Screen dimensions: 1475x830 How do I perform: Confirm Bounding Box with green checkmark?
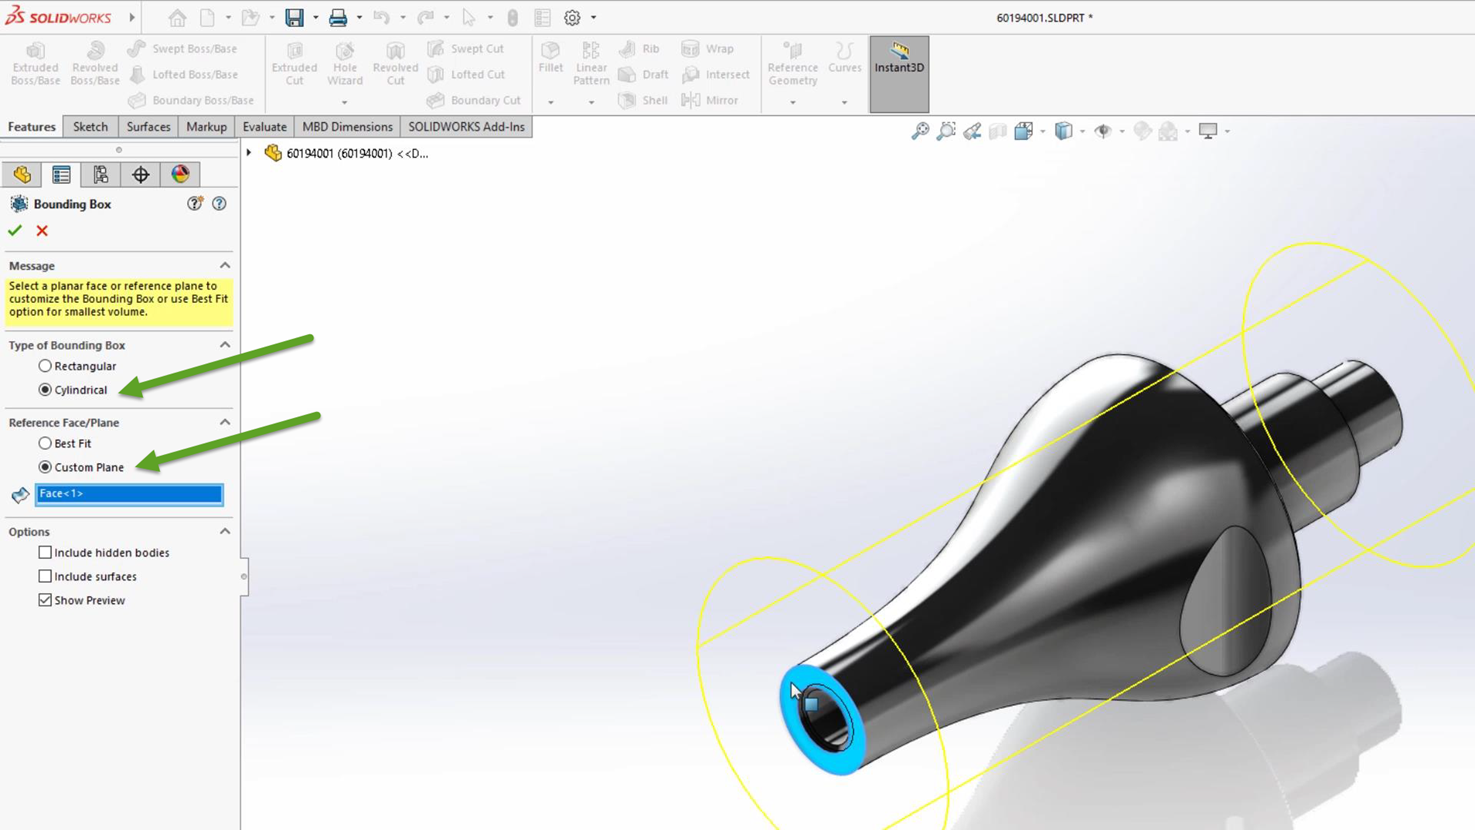click(x=15, y=231)
